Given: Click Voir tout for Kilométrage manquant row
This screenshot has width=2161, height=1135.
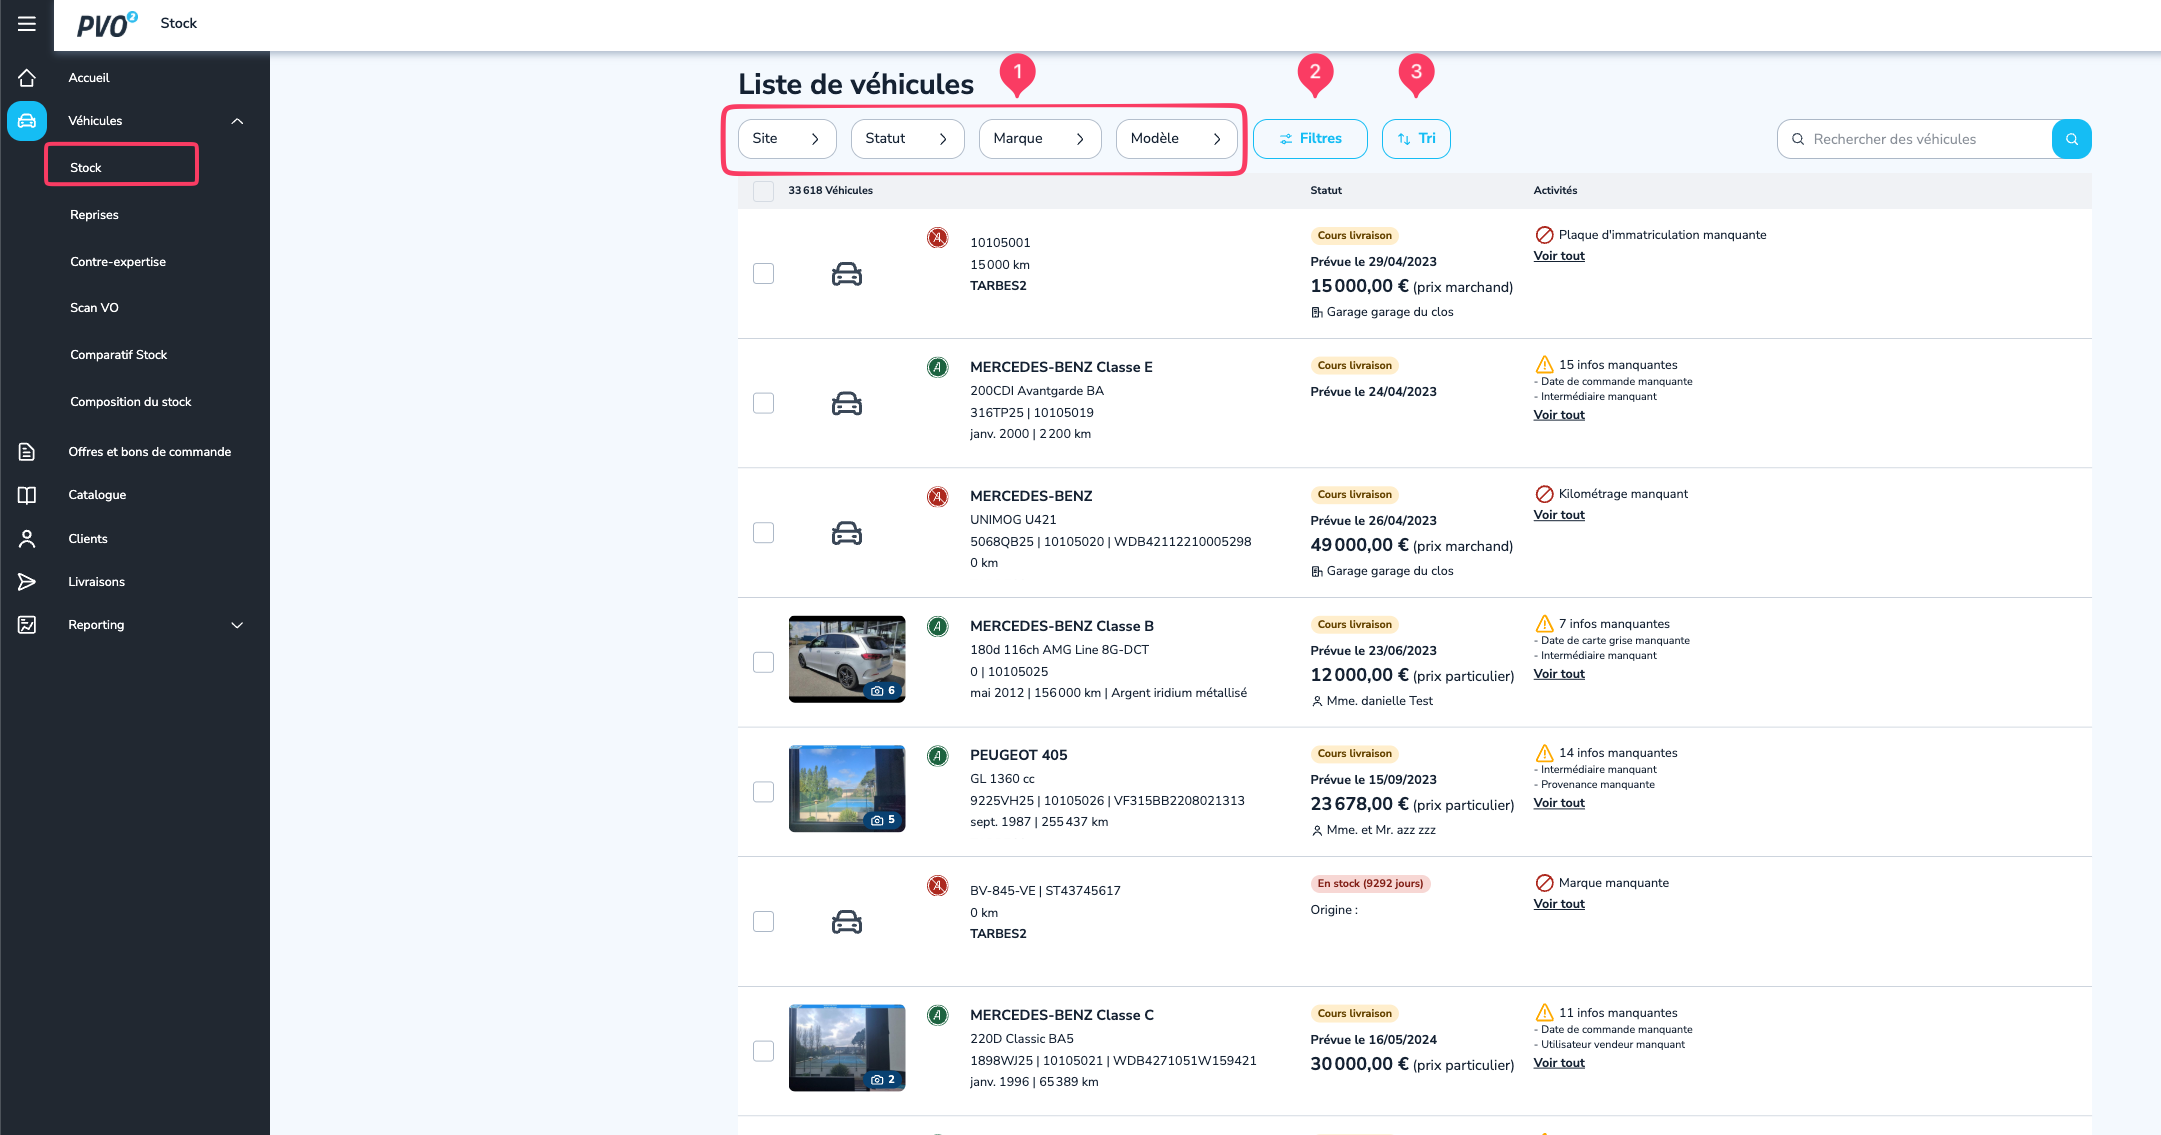Looking at the screenshot, I should click(x=1559, y=515).
